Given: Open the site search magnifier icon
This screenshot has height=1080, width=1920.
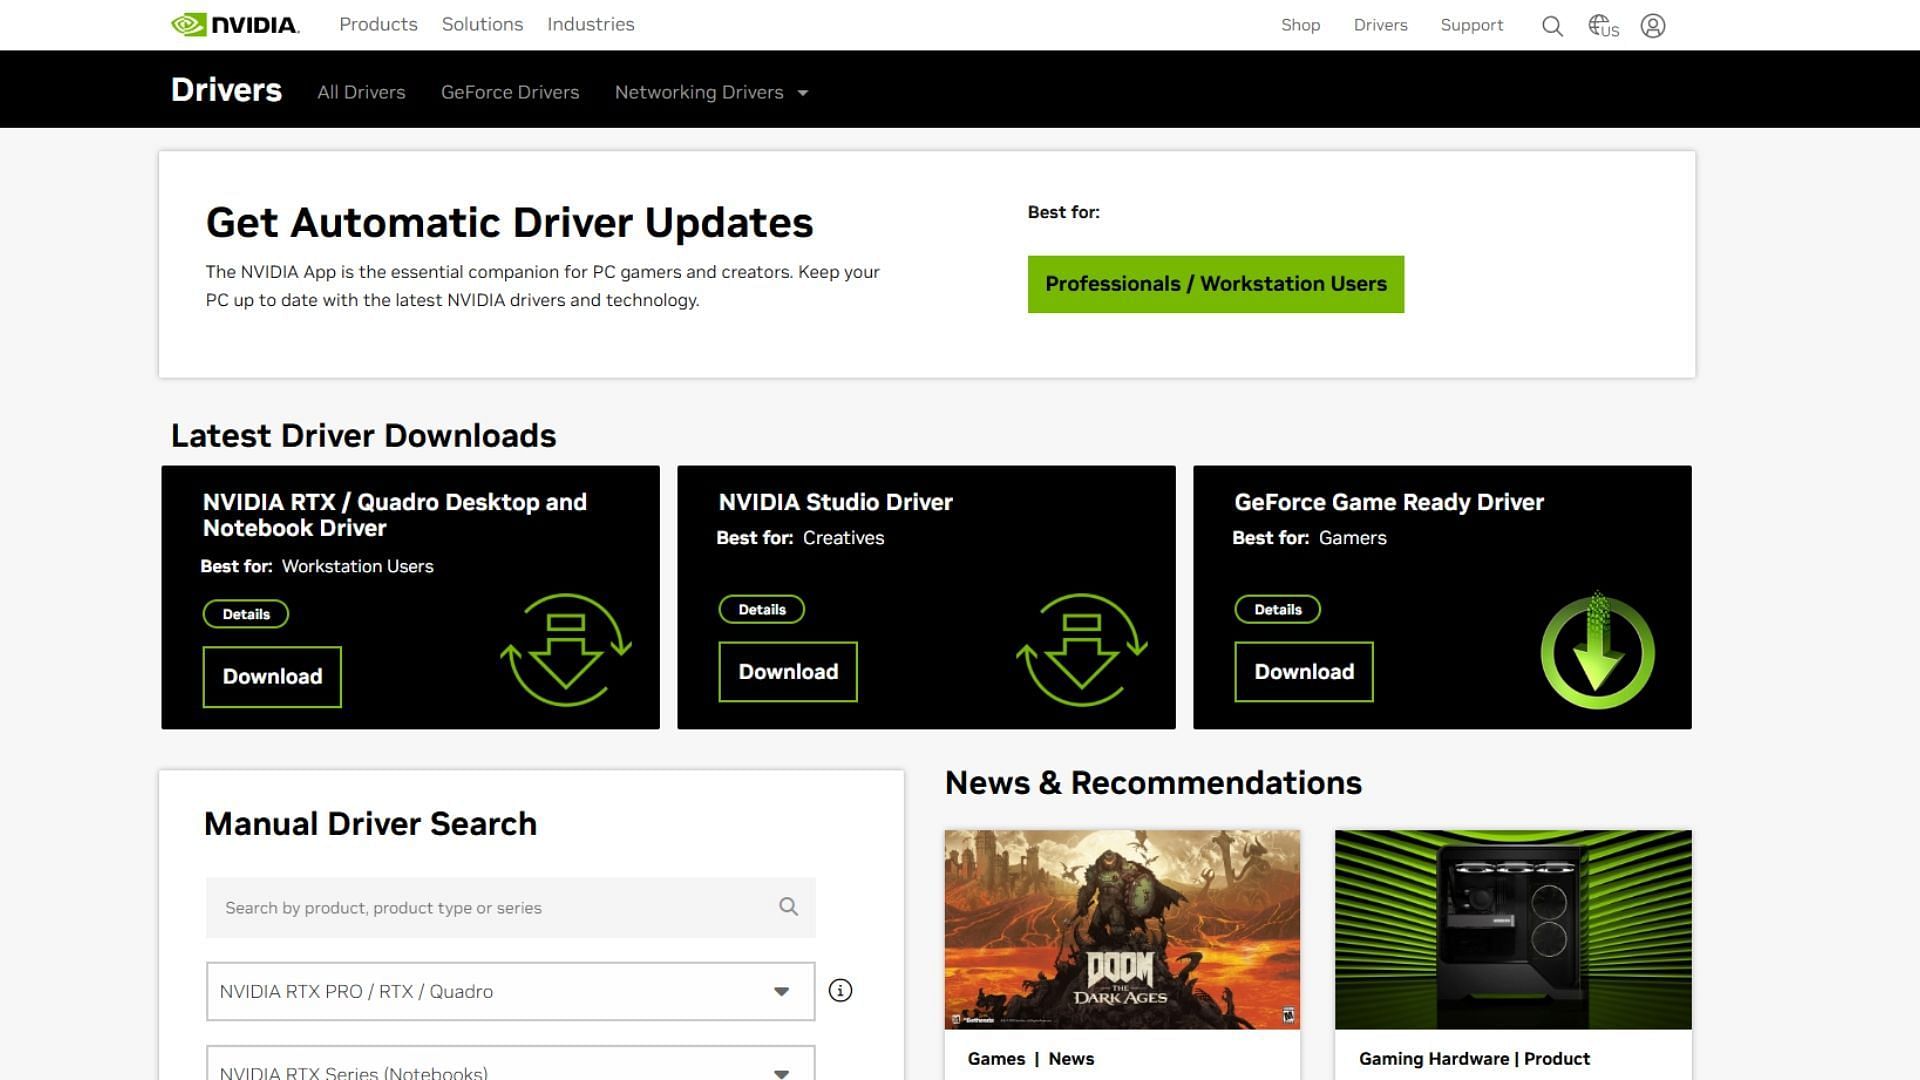Looking at the screenshot, I should click(x=1552, y=26).
